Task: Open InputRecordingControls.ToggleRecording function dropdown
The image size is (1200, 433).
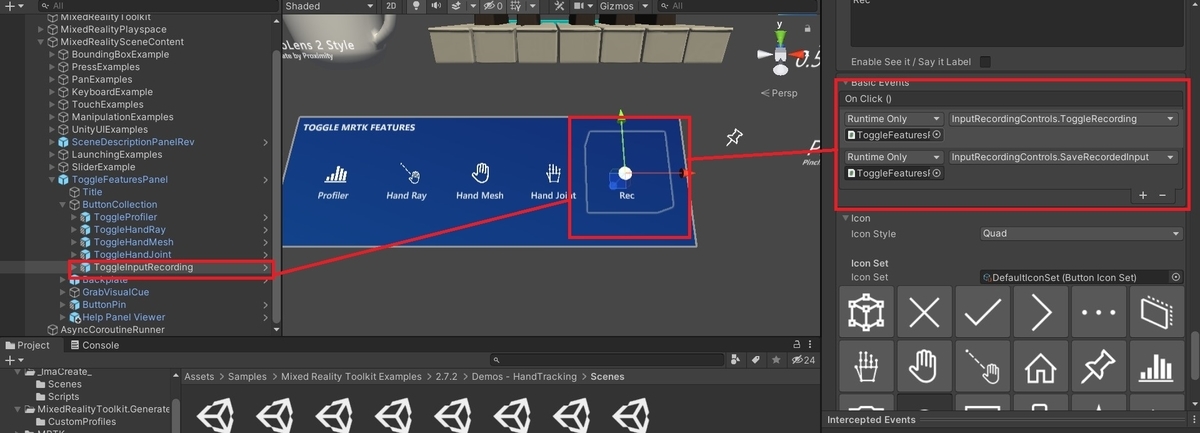Action: 1065,119
